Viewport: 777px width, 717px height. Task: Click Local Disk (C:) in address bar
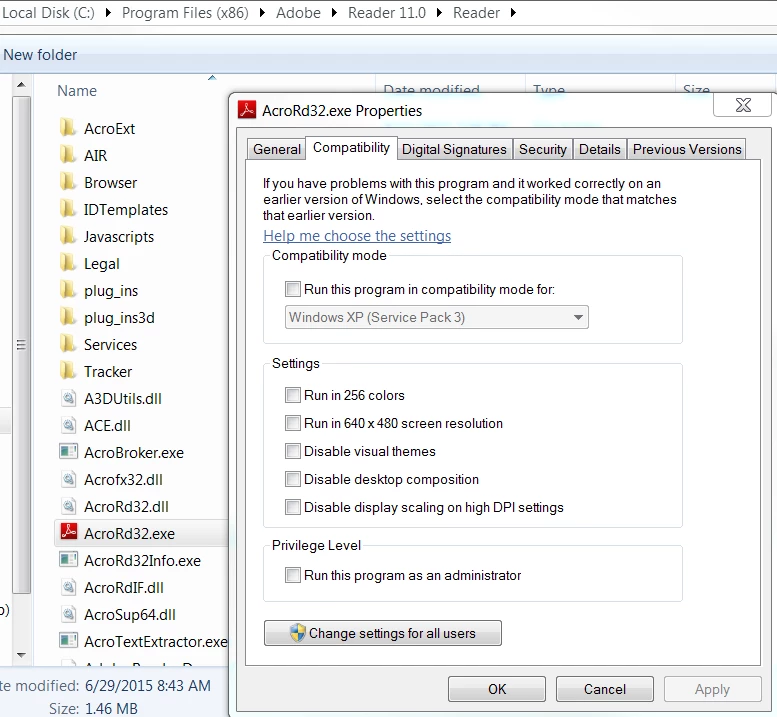click(x=48, y=13)
